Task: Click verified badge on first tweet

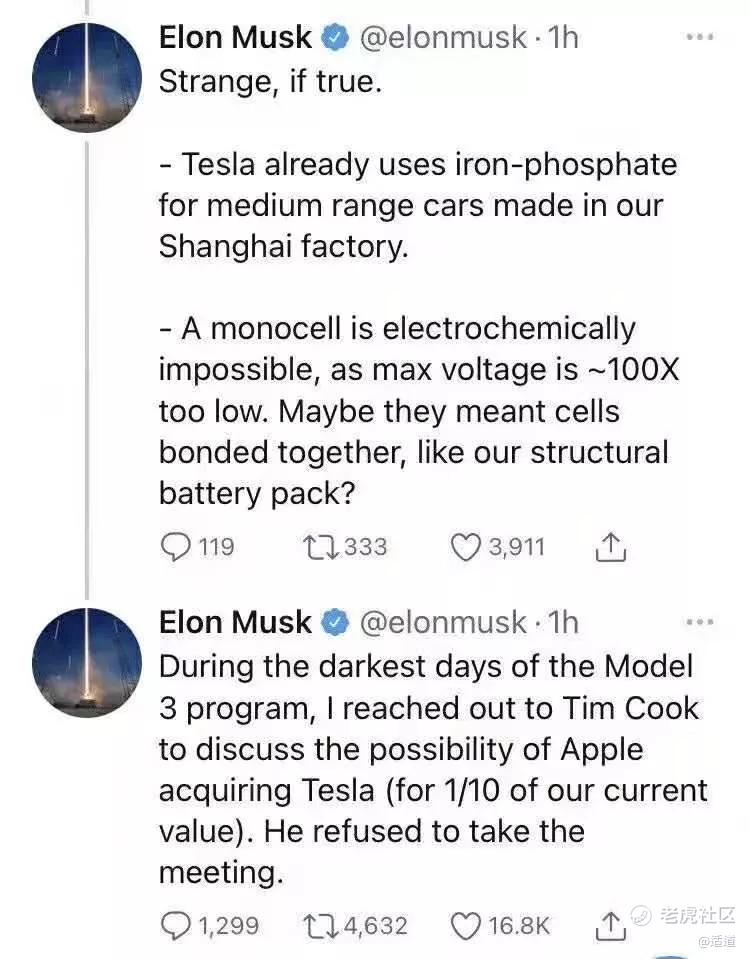Action: point(335,39)
